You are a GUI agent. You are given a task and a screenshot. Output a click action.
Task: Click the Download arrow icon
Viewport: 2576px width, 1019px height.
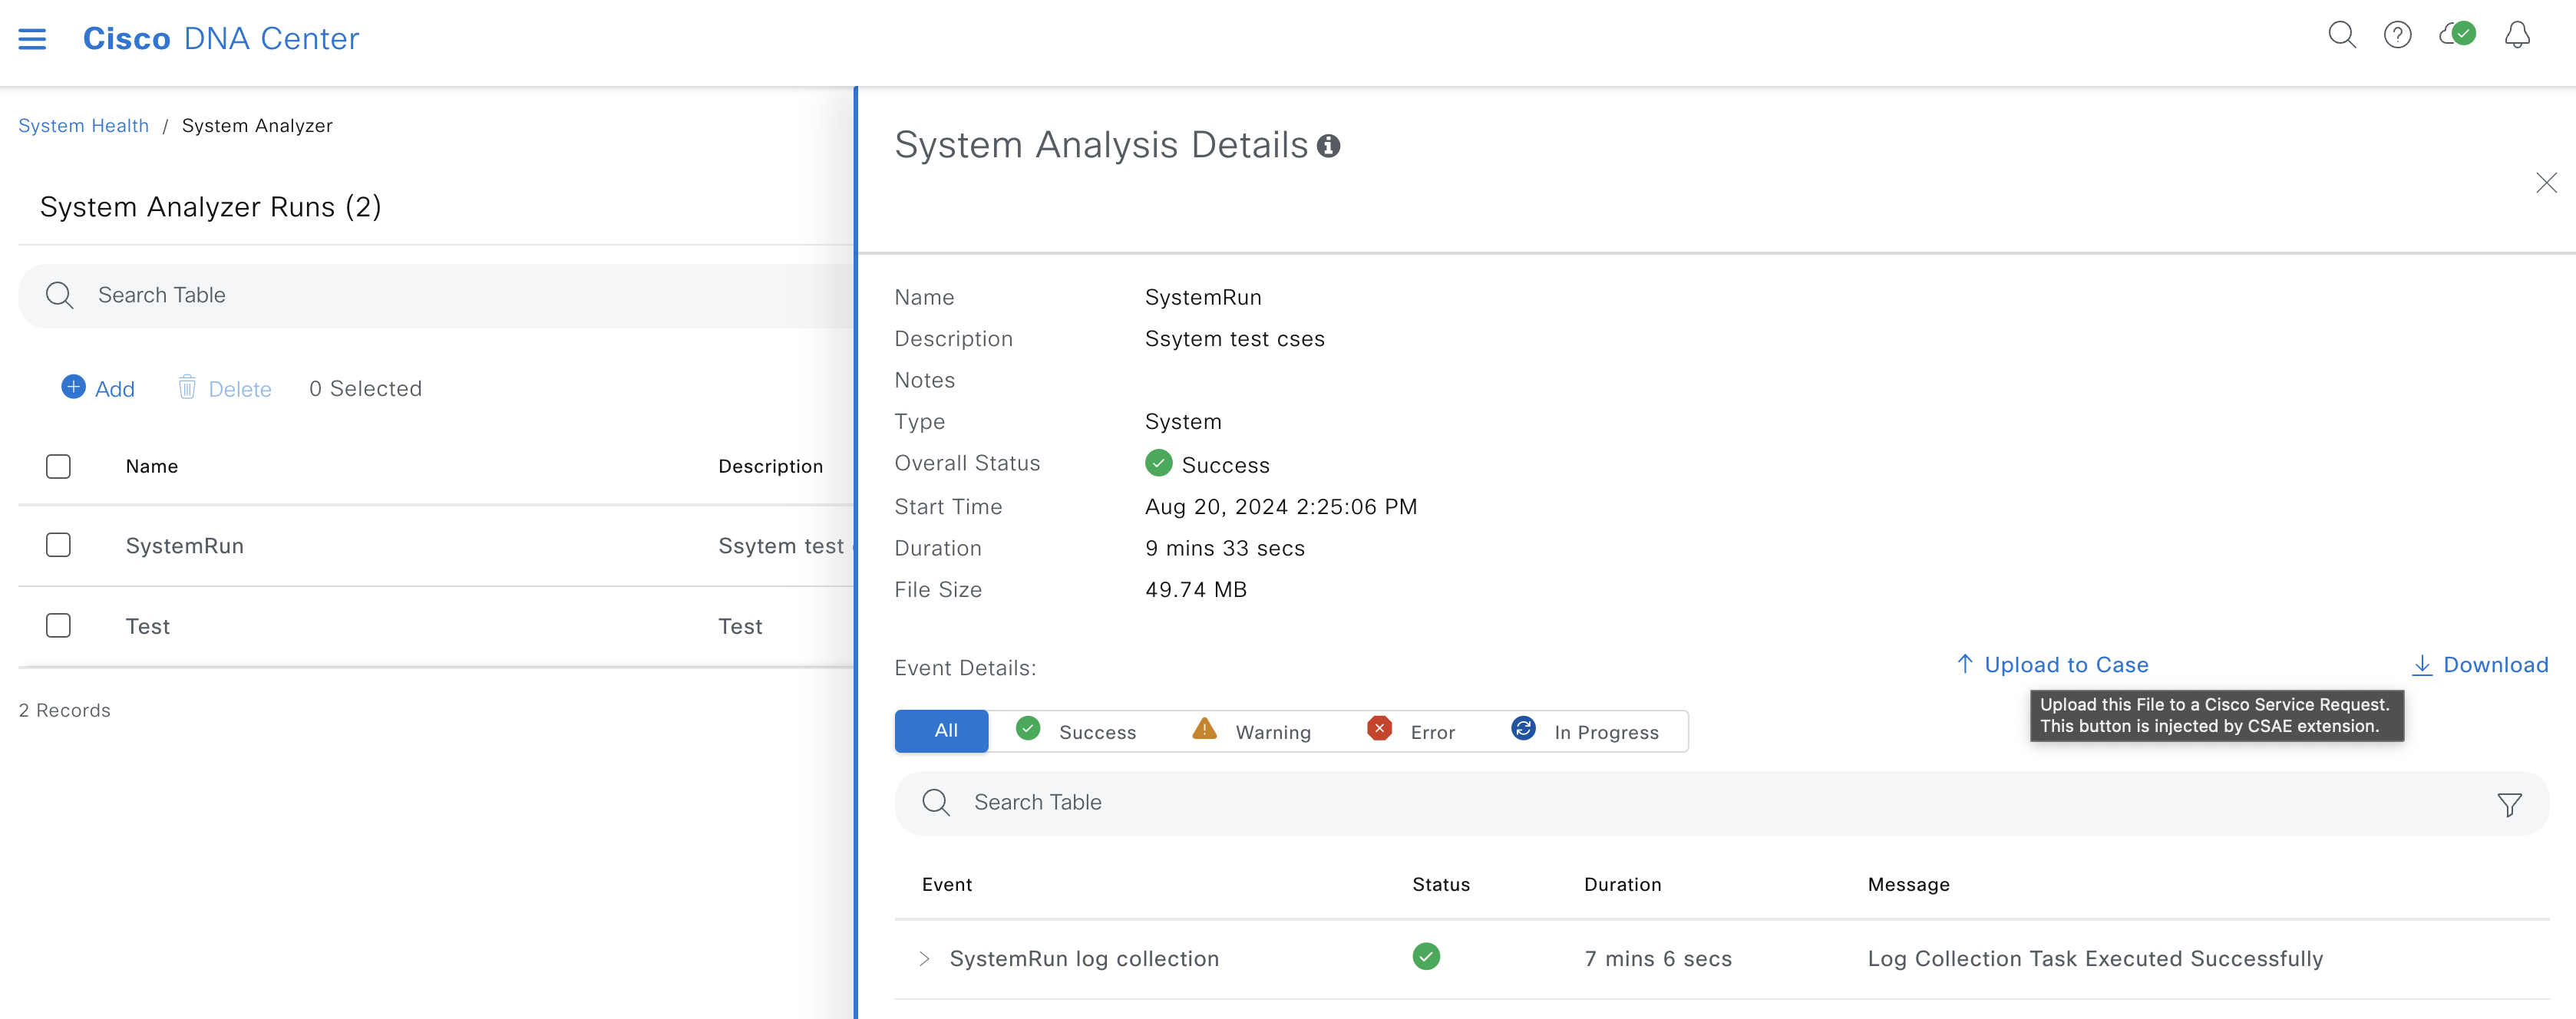pos(2421,665)
